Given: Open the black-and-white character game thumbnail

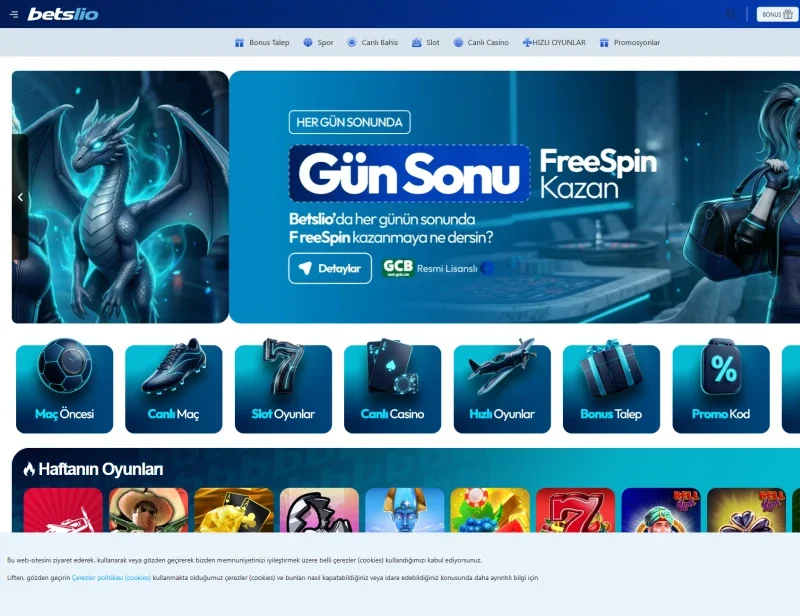Looking at the screenshot, I should [x=319, y=510].
